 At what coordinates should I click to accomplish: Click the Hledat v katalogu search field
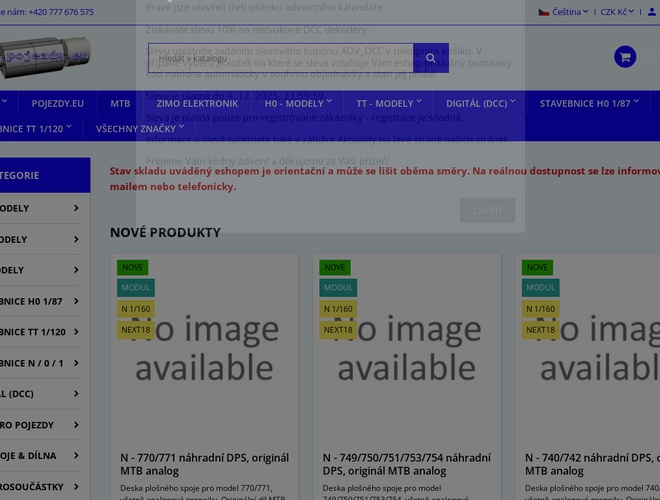[280, 58]
